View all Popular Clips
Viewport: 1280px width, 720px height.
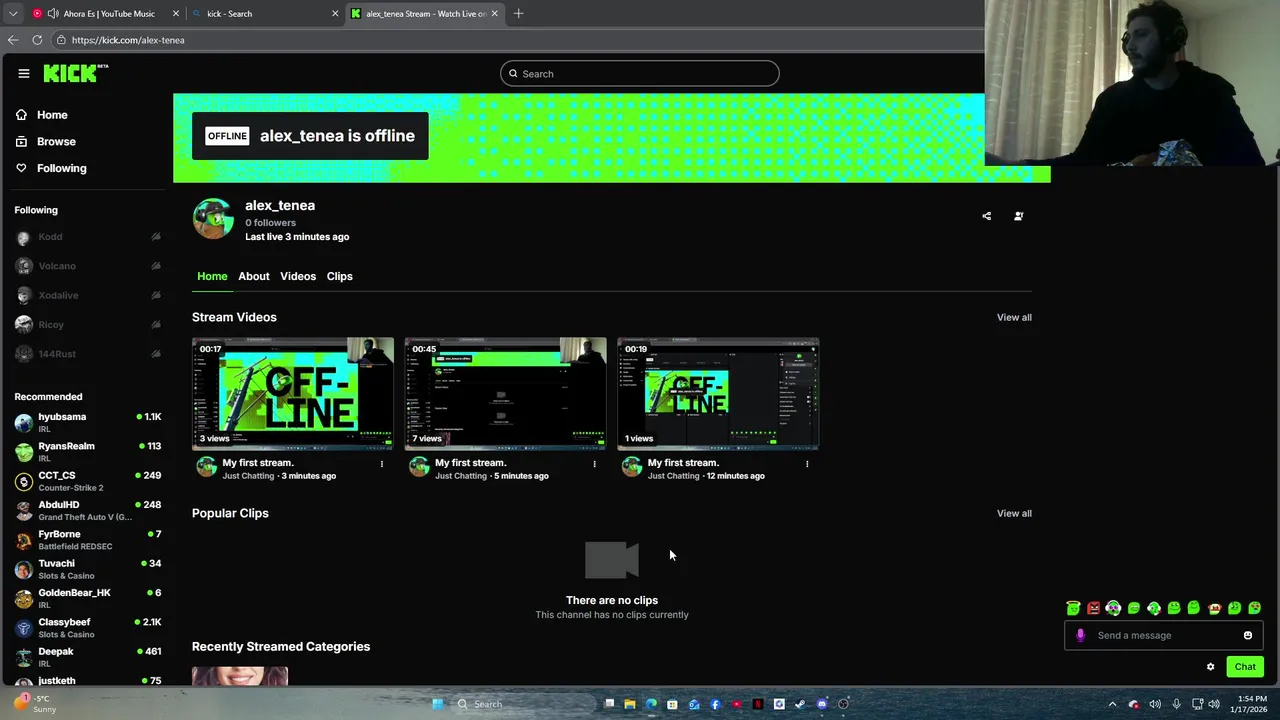pyautogui.click(x=1014, y=513)
